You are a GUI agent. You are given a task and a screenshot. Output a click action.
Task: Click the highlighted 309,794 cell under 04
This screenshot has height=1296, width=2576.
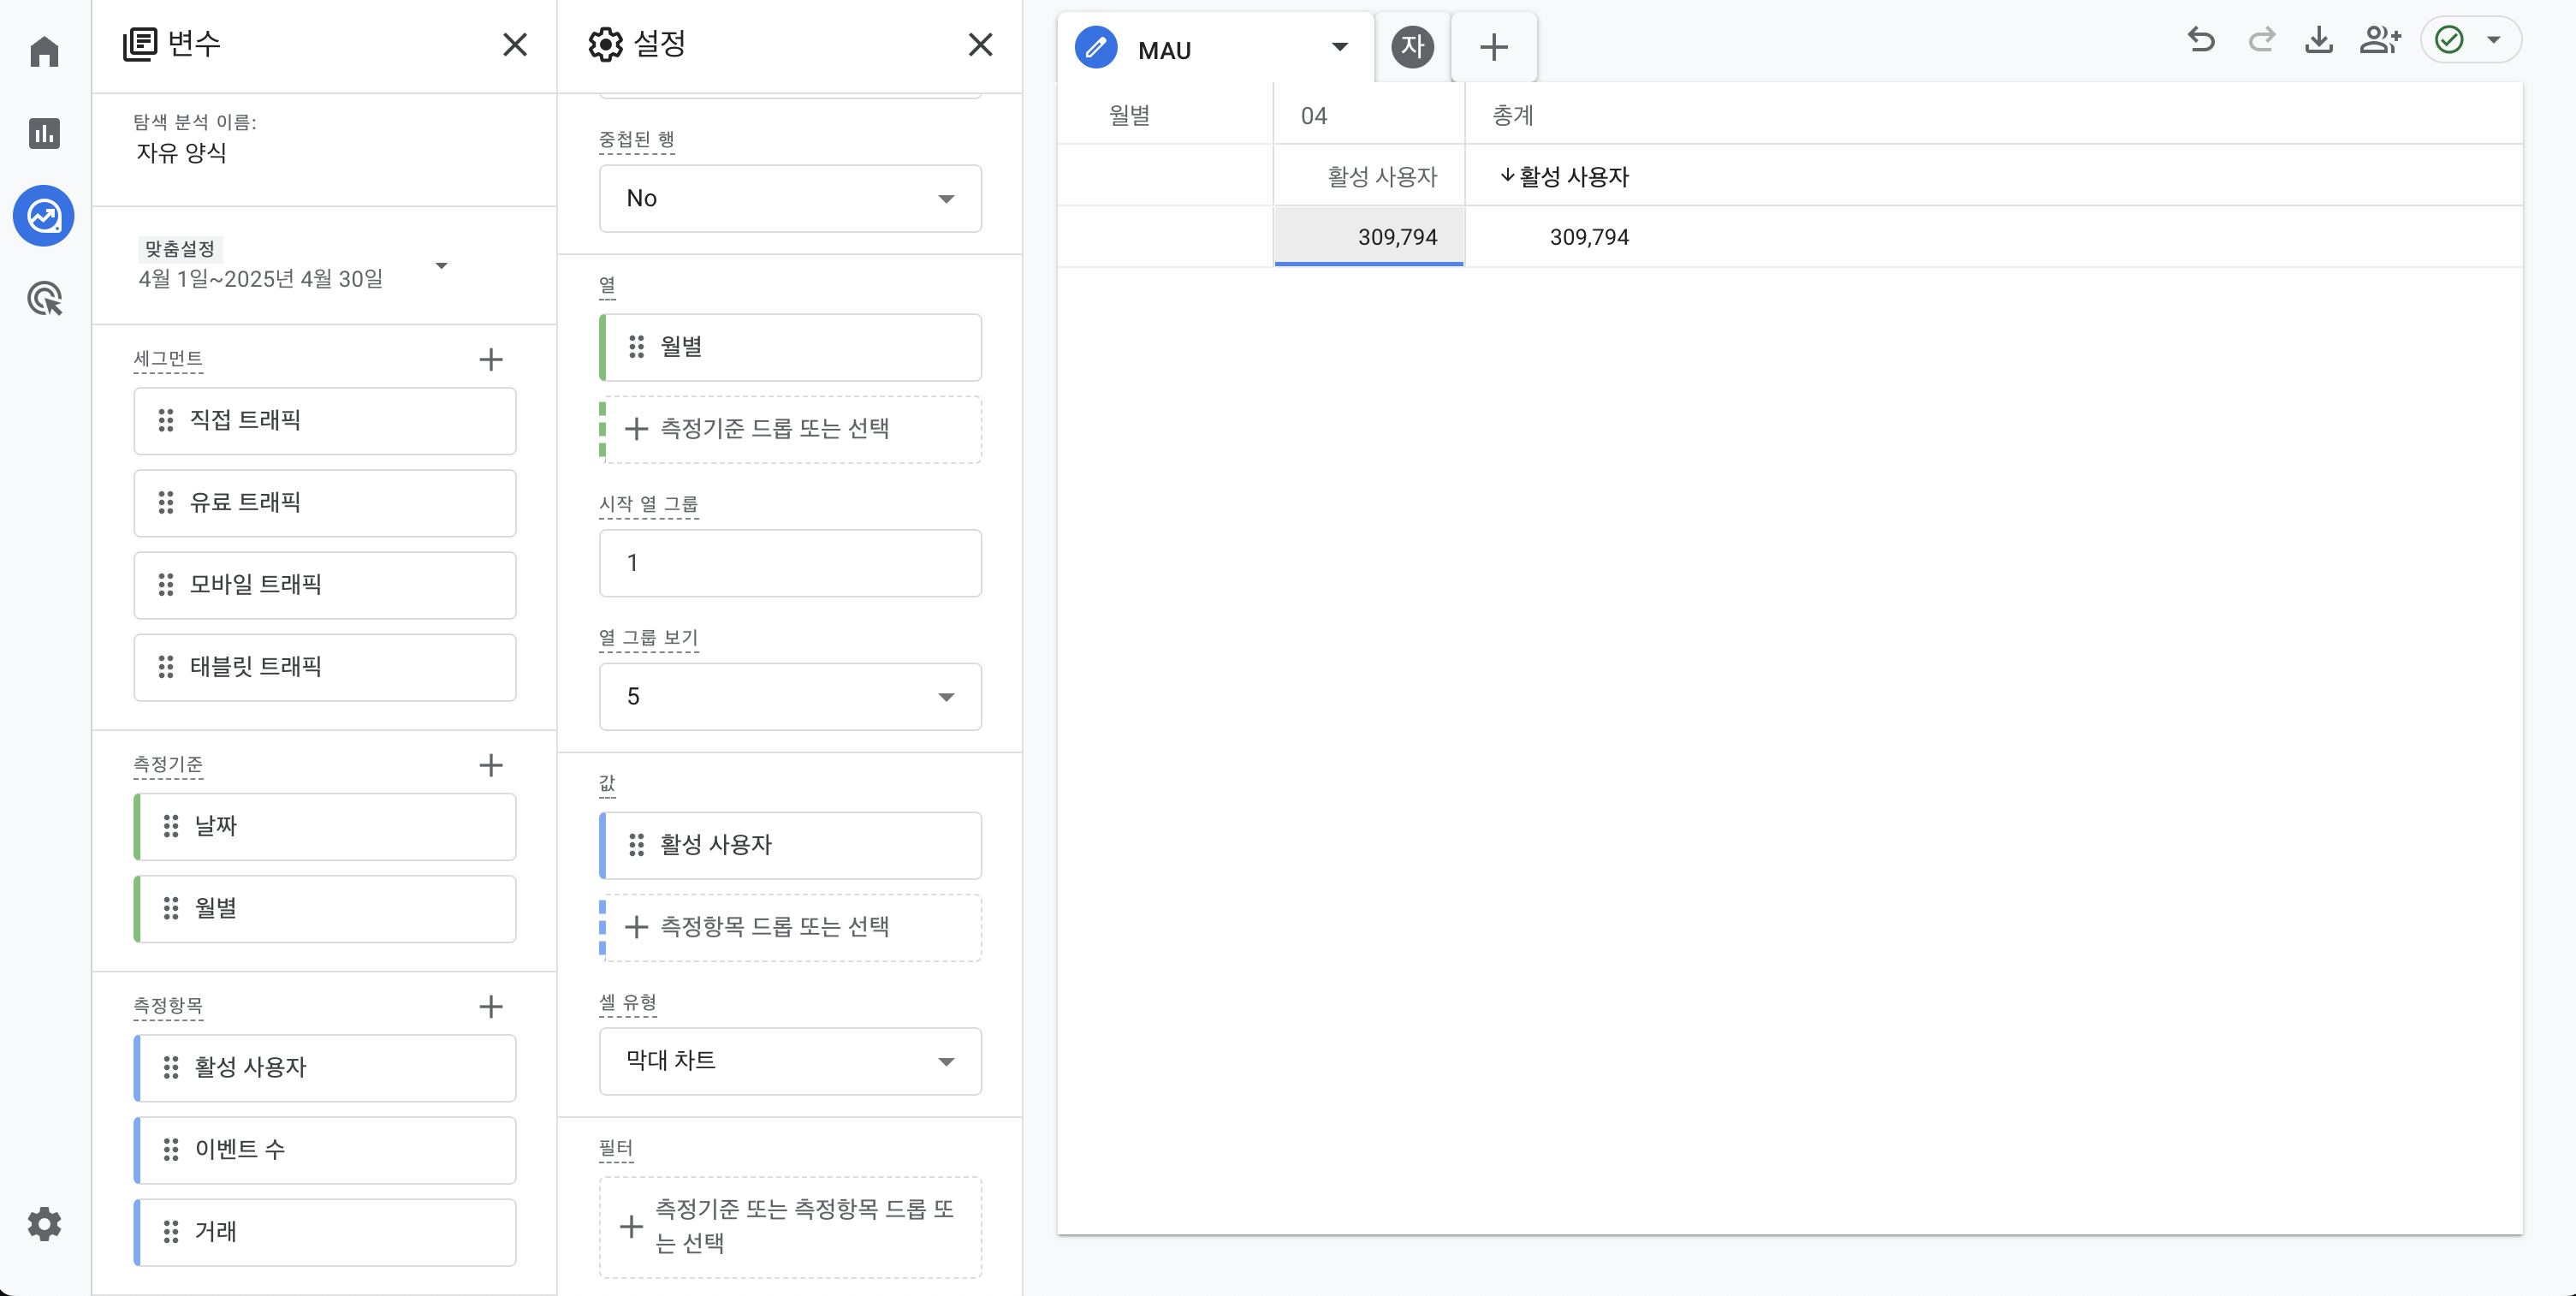pos(1369,237)
